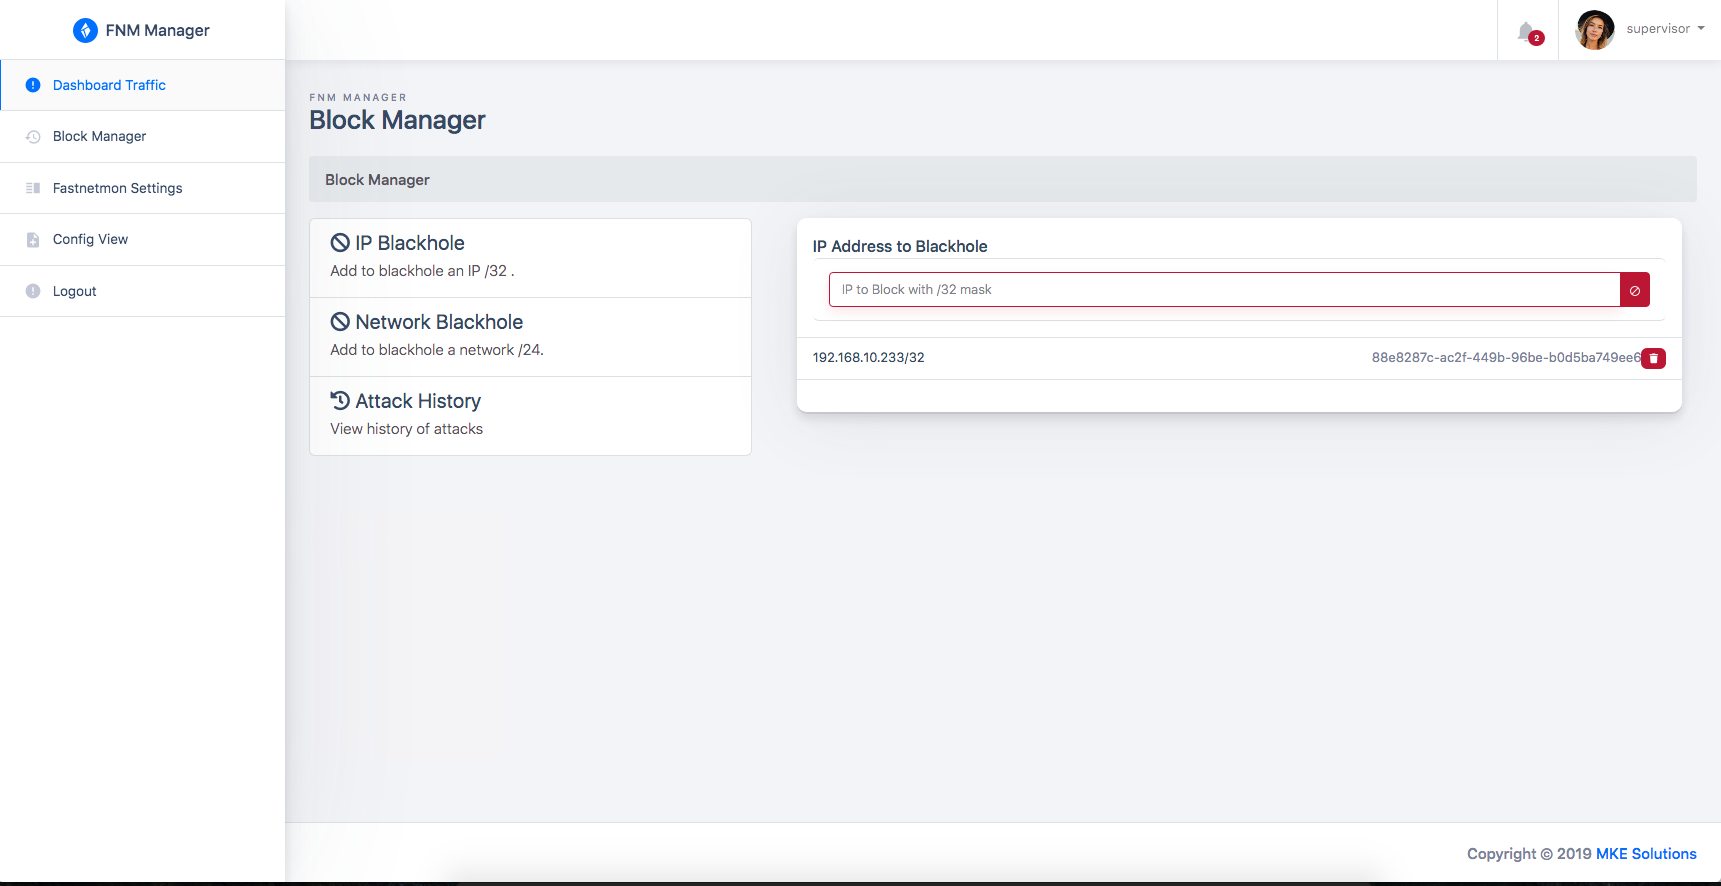Image resolution: width=1721 pixels, height=886 pixels.
Task: Click the Dashboard Traffic exclamation icon
Action: click(33, 85)
